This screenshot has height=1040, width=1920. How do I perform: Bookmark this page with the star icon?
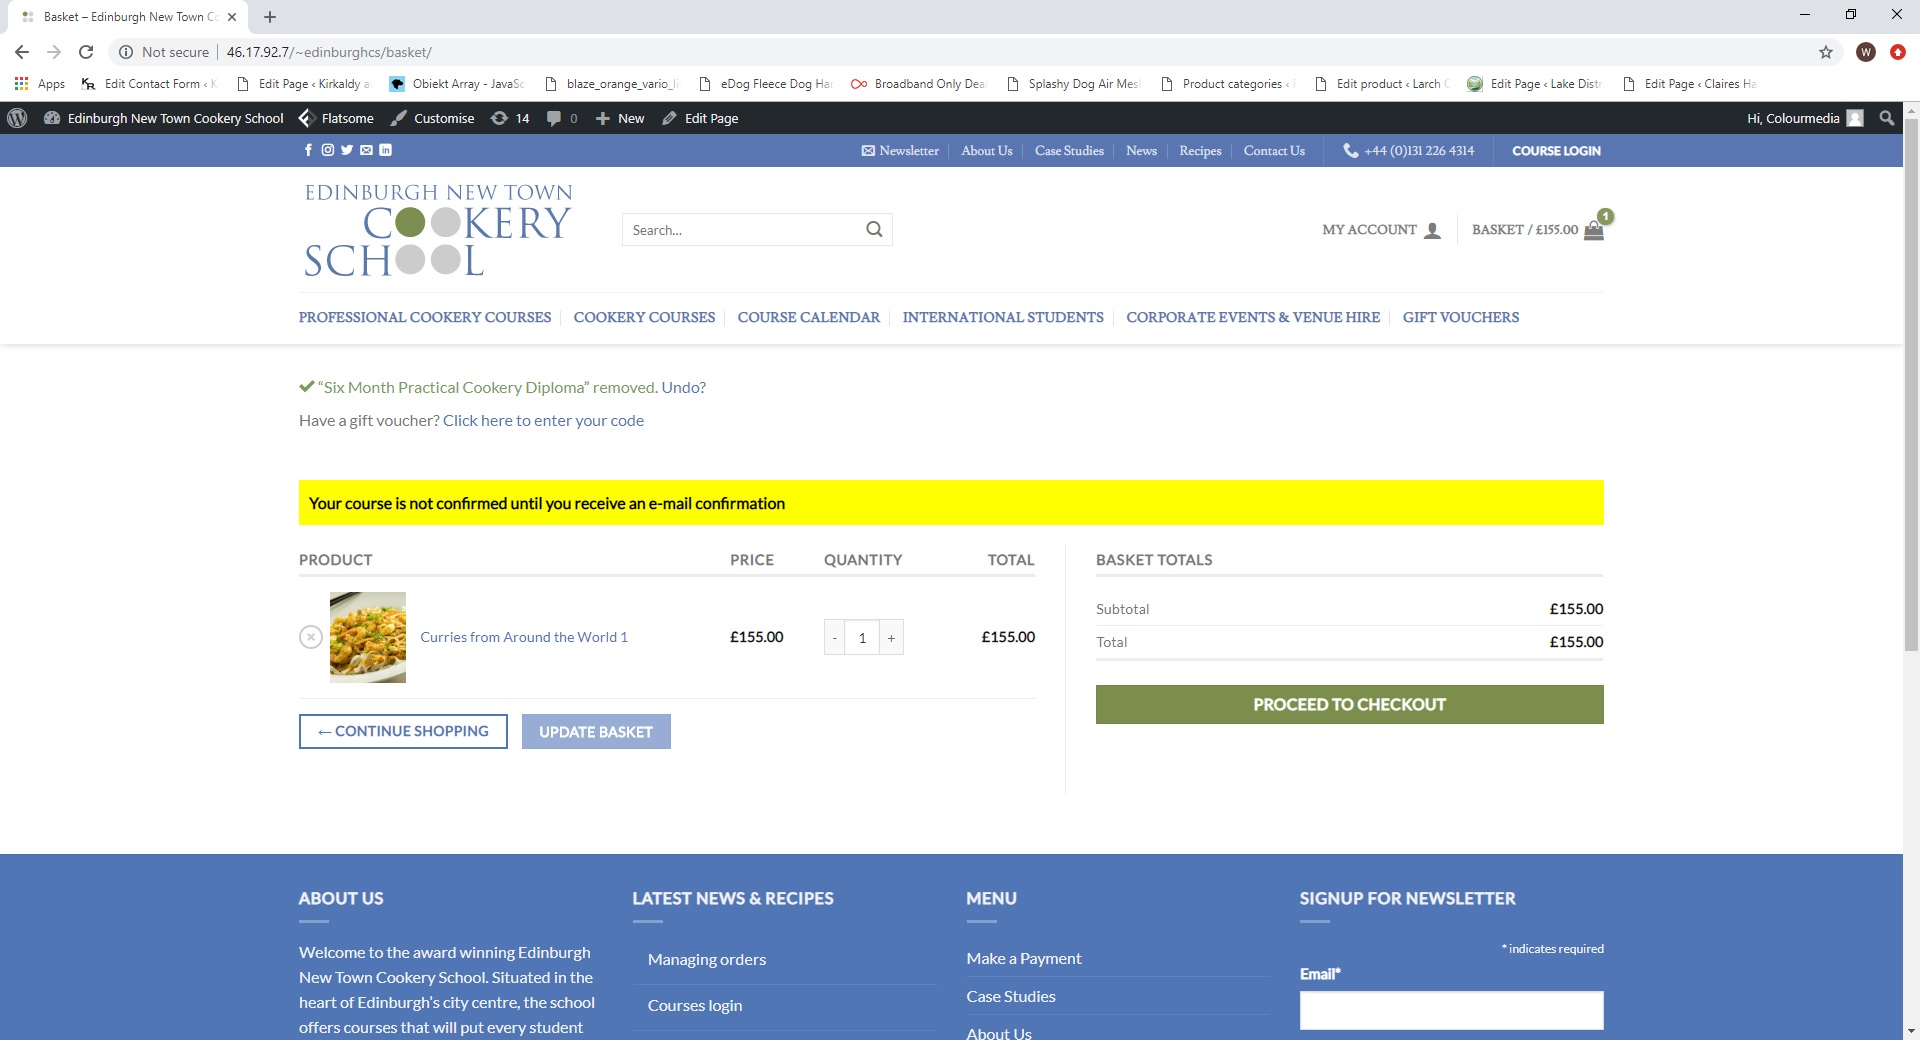tap(1826, 52)
